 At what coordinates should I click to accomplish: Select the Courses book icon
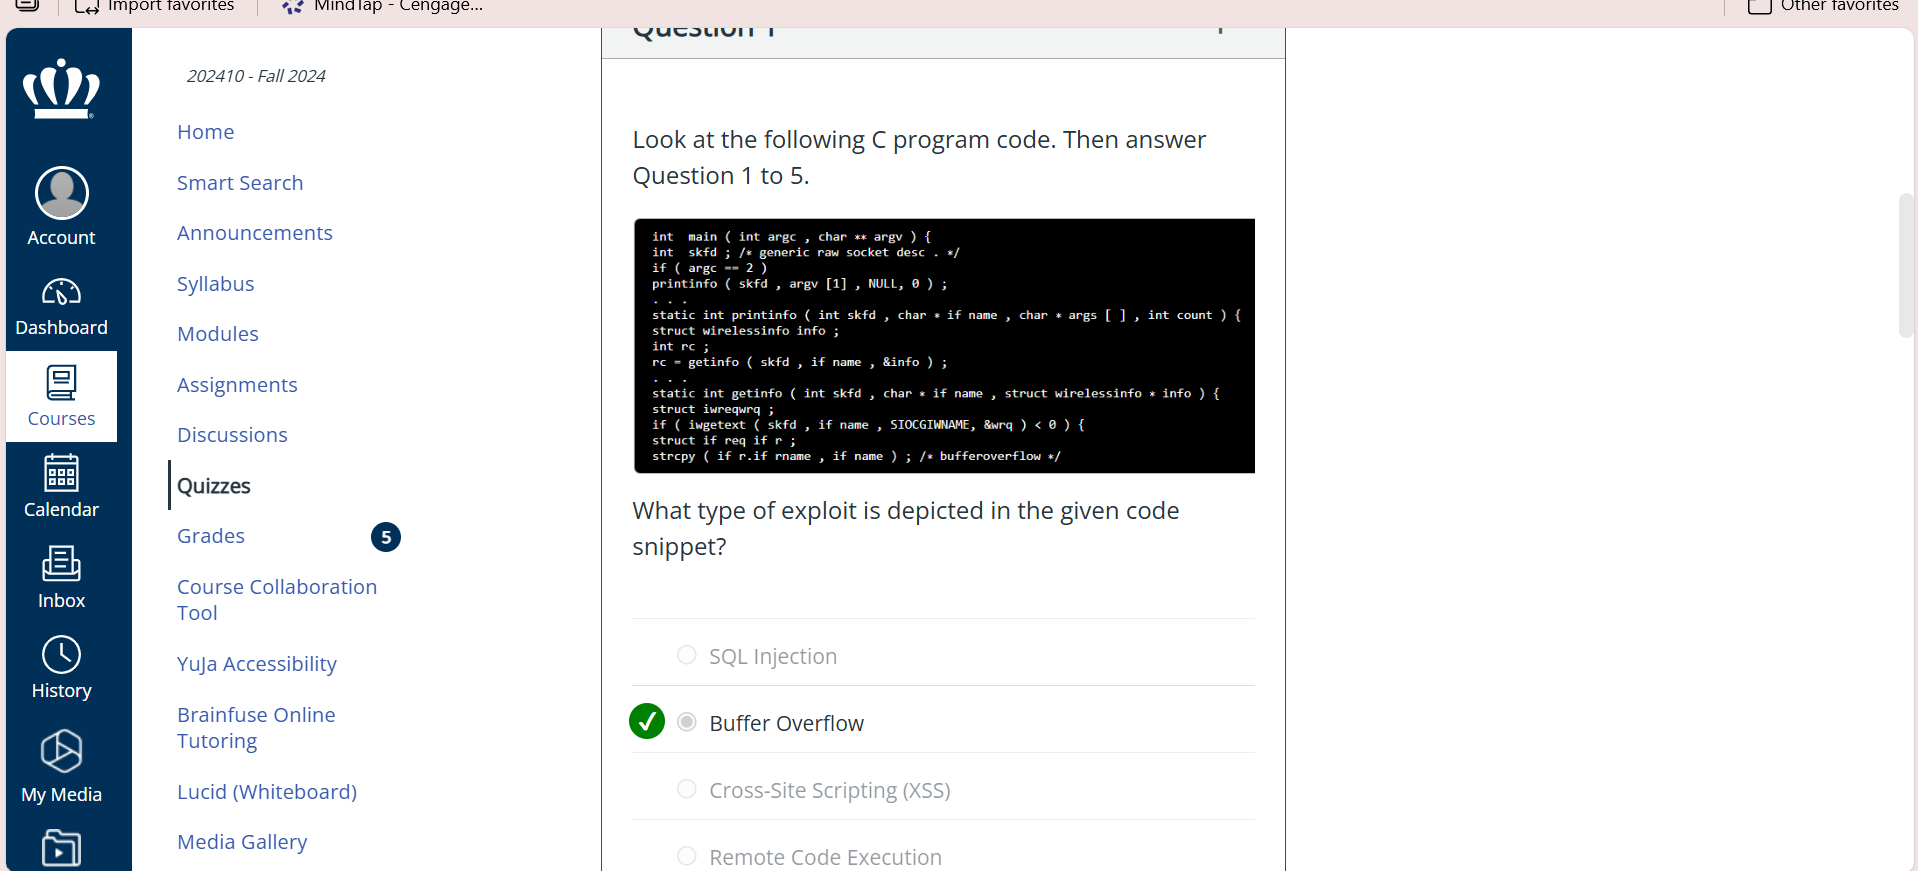pyautogui.click(x=61, y=383)
